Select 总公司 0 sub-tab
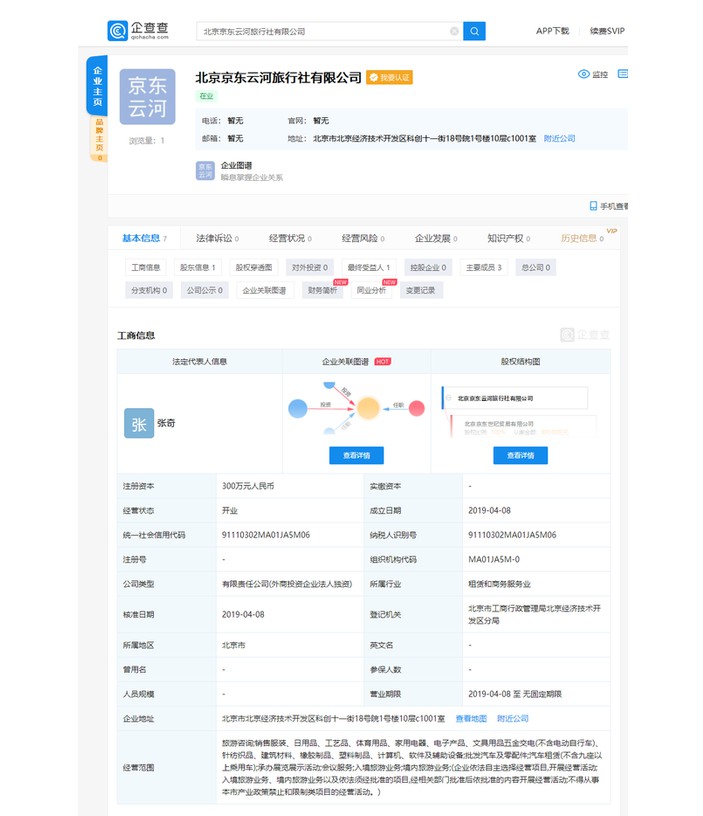Image resolution: width=703 pixels, height=816 pixels. click(535, 267)
